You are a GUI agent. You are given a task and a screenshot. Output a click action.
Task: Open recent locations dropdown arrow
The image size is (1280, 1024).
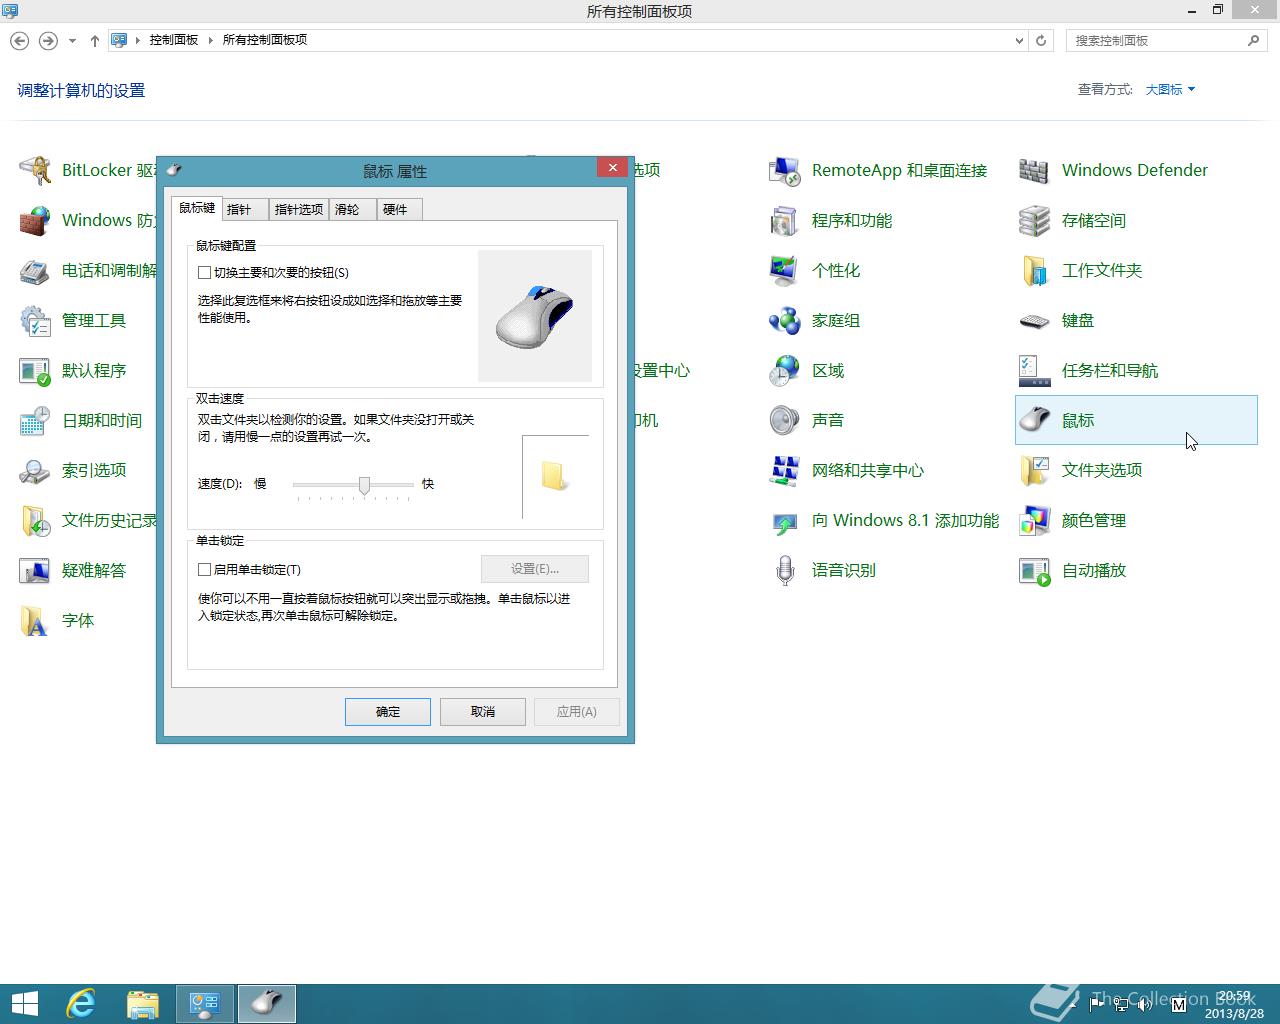click(x=72, y=41)
